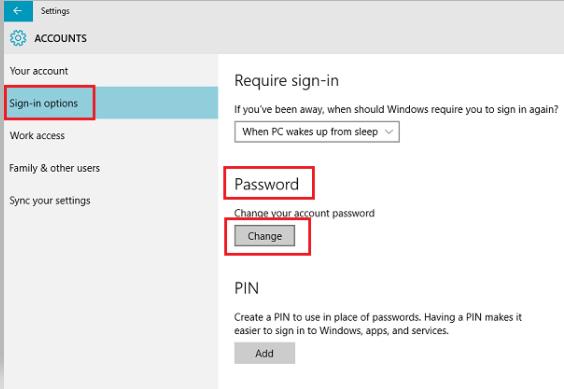Click the Password section heading
564x389 pixels.
pos(267,184)
